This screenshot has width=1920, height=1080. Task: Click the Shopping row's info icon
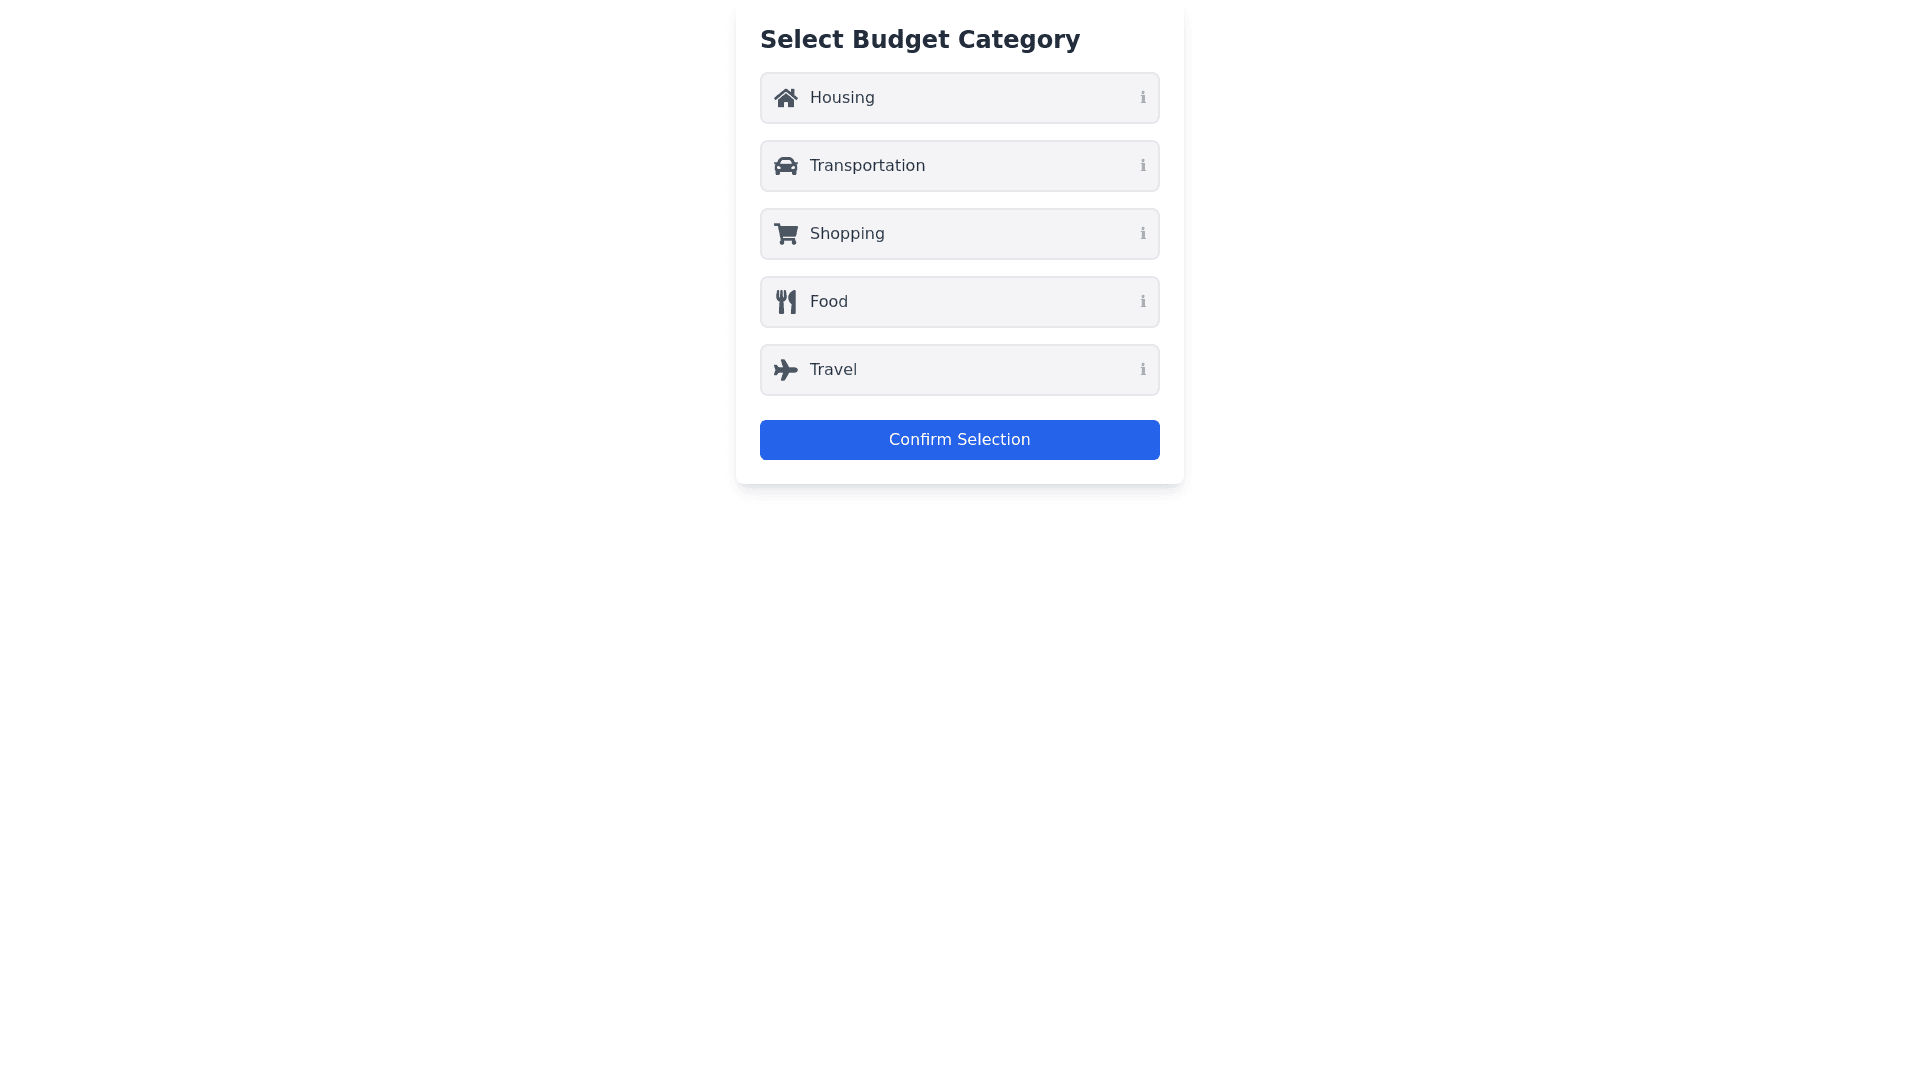(1143, 234)
